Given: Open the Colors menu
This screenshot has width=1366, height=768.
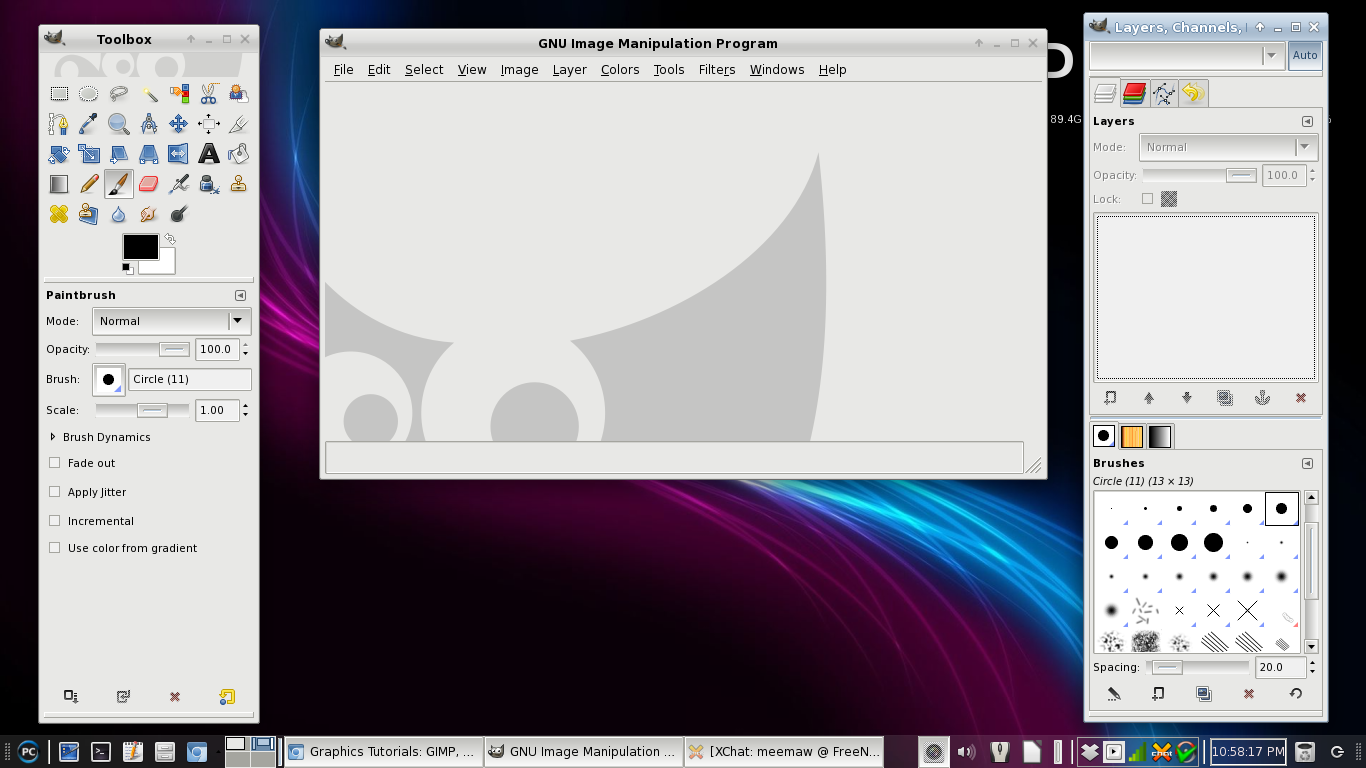Looking at the screenshot, I should [x=620, y=69].
